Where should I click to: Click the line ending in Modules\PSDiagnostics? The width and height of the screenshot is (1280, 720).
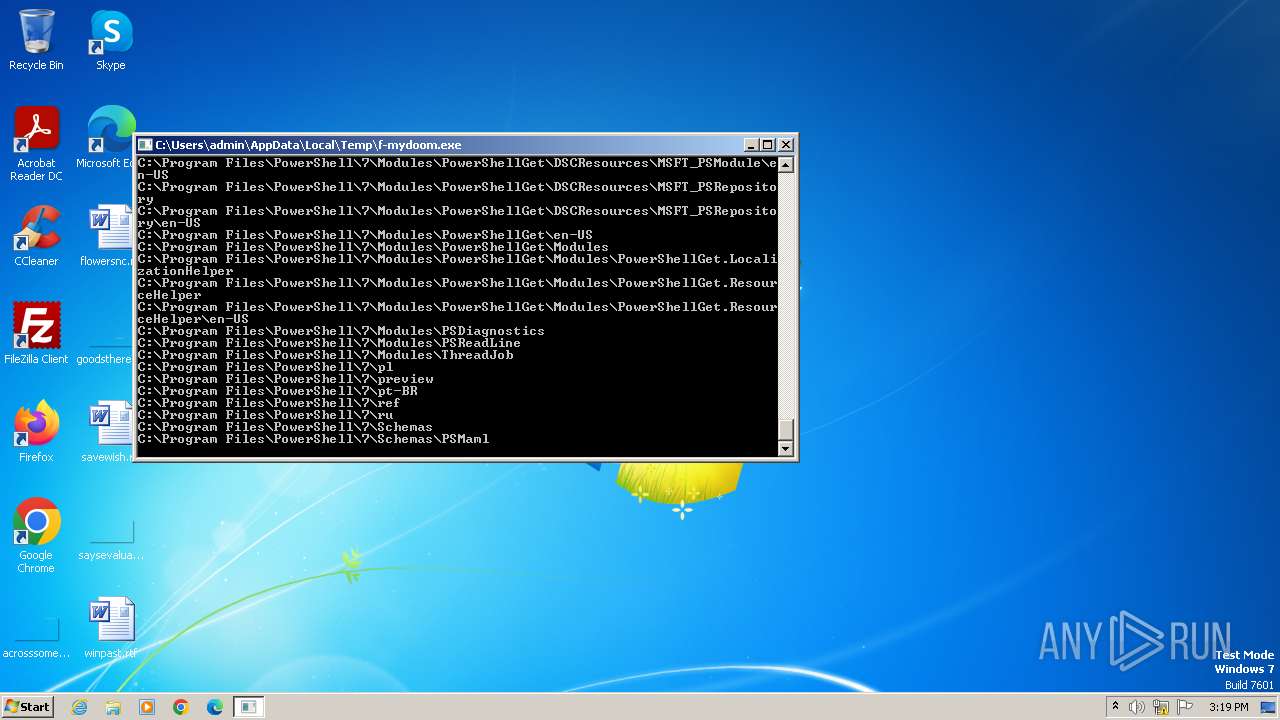[341, 331]
